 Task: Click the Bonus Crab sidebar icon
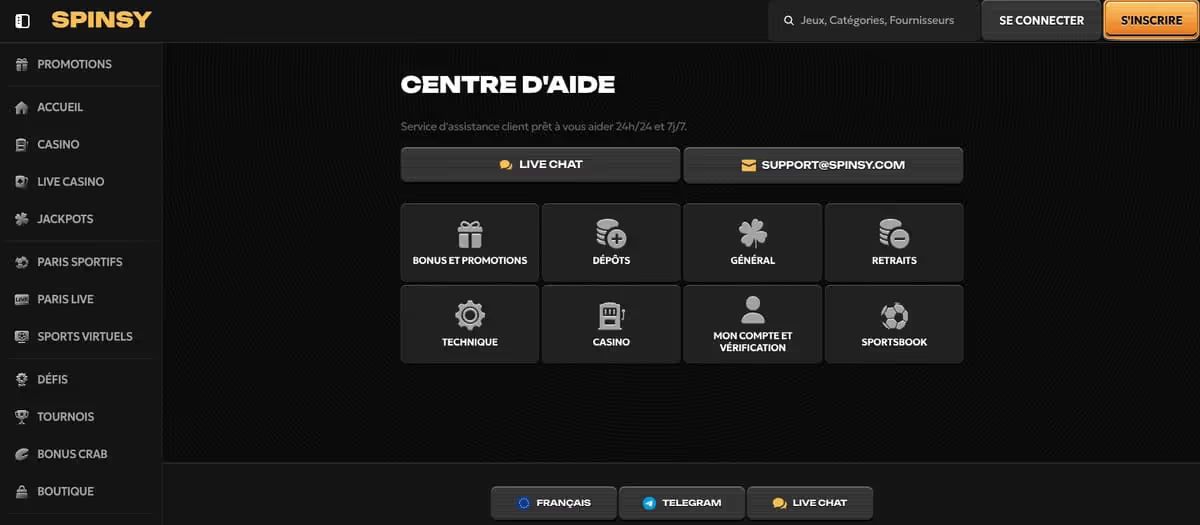pyautogui.click(x=22, y=454)
